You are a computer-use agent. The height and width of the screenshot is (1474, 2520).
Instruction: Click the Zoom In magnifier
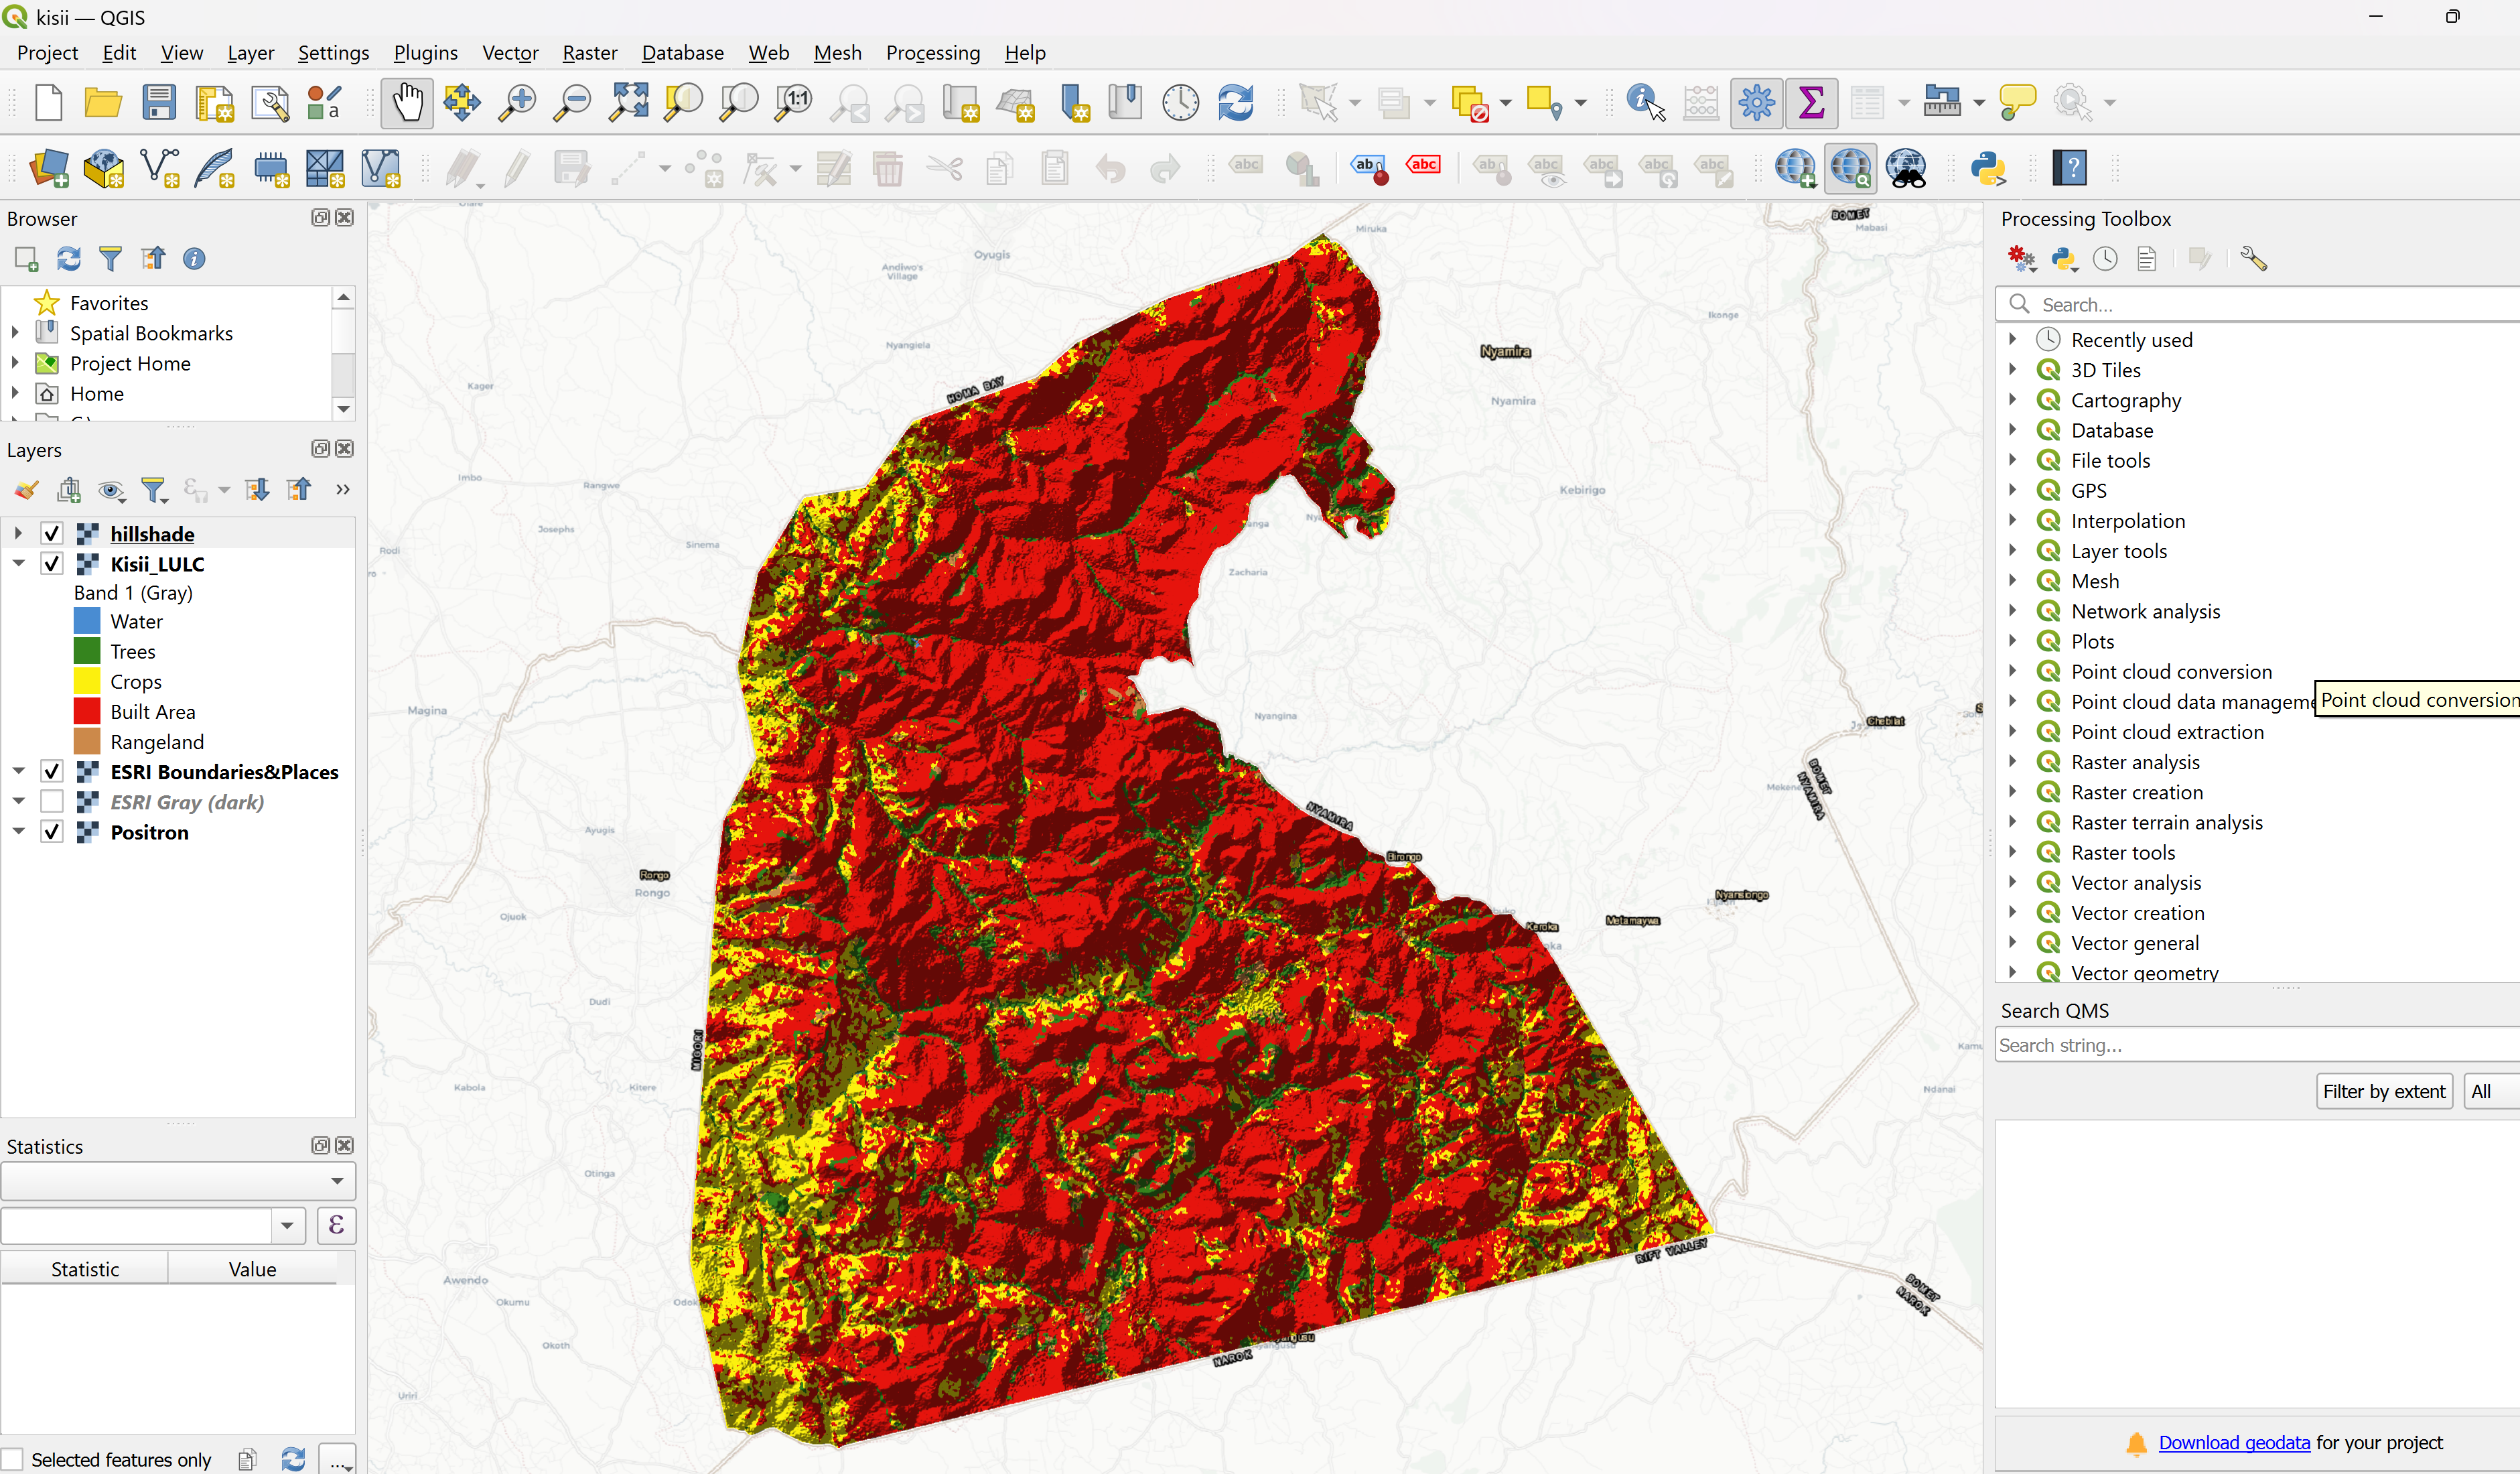click(x=518, y=102)
